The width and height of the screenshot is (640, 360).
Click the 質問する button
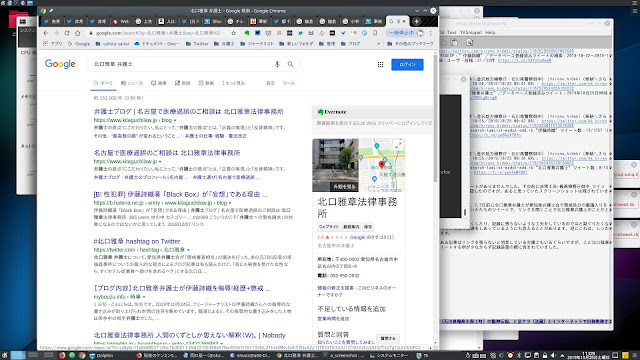[388, 338]
